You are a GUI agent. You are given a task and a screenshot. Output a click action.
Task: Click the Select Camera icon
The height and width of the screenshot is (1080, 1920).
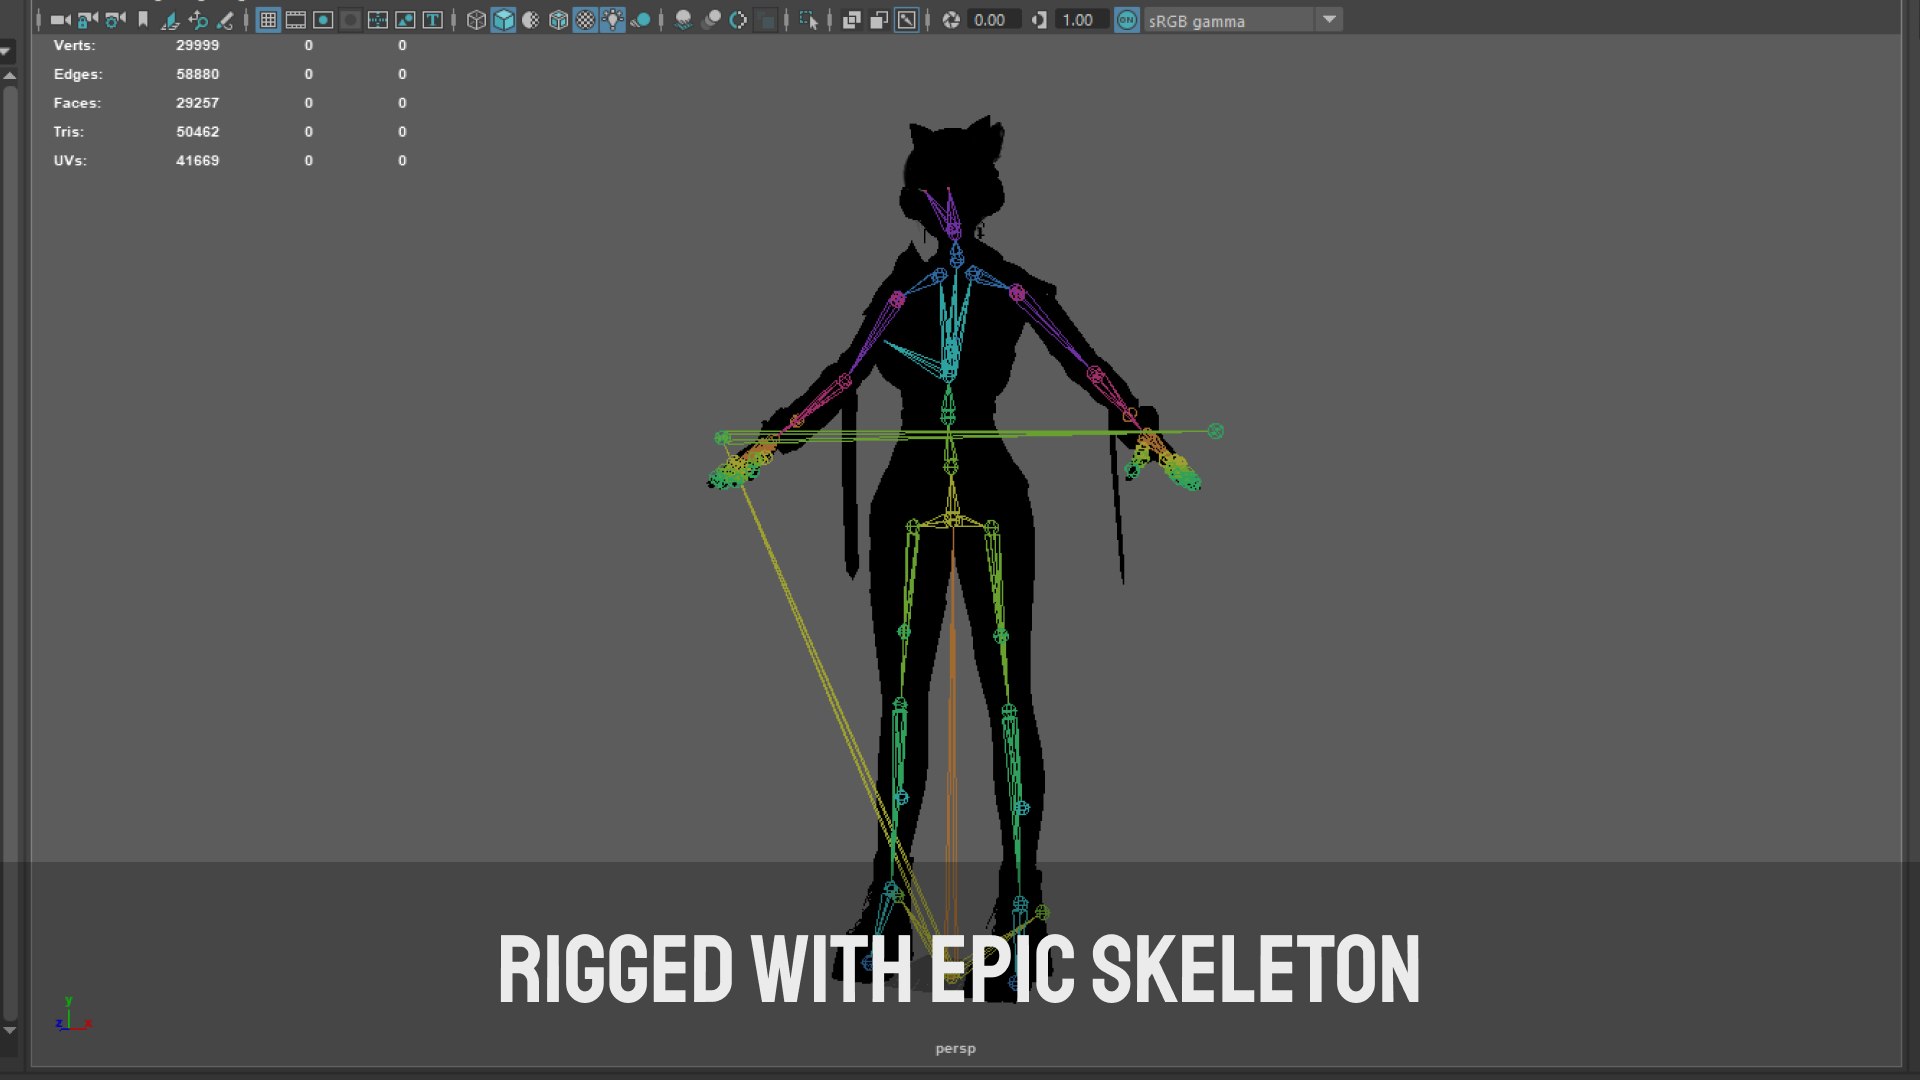coord(61,20)
